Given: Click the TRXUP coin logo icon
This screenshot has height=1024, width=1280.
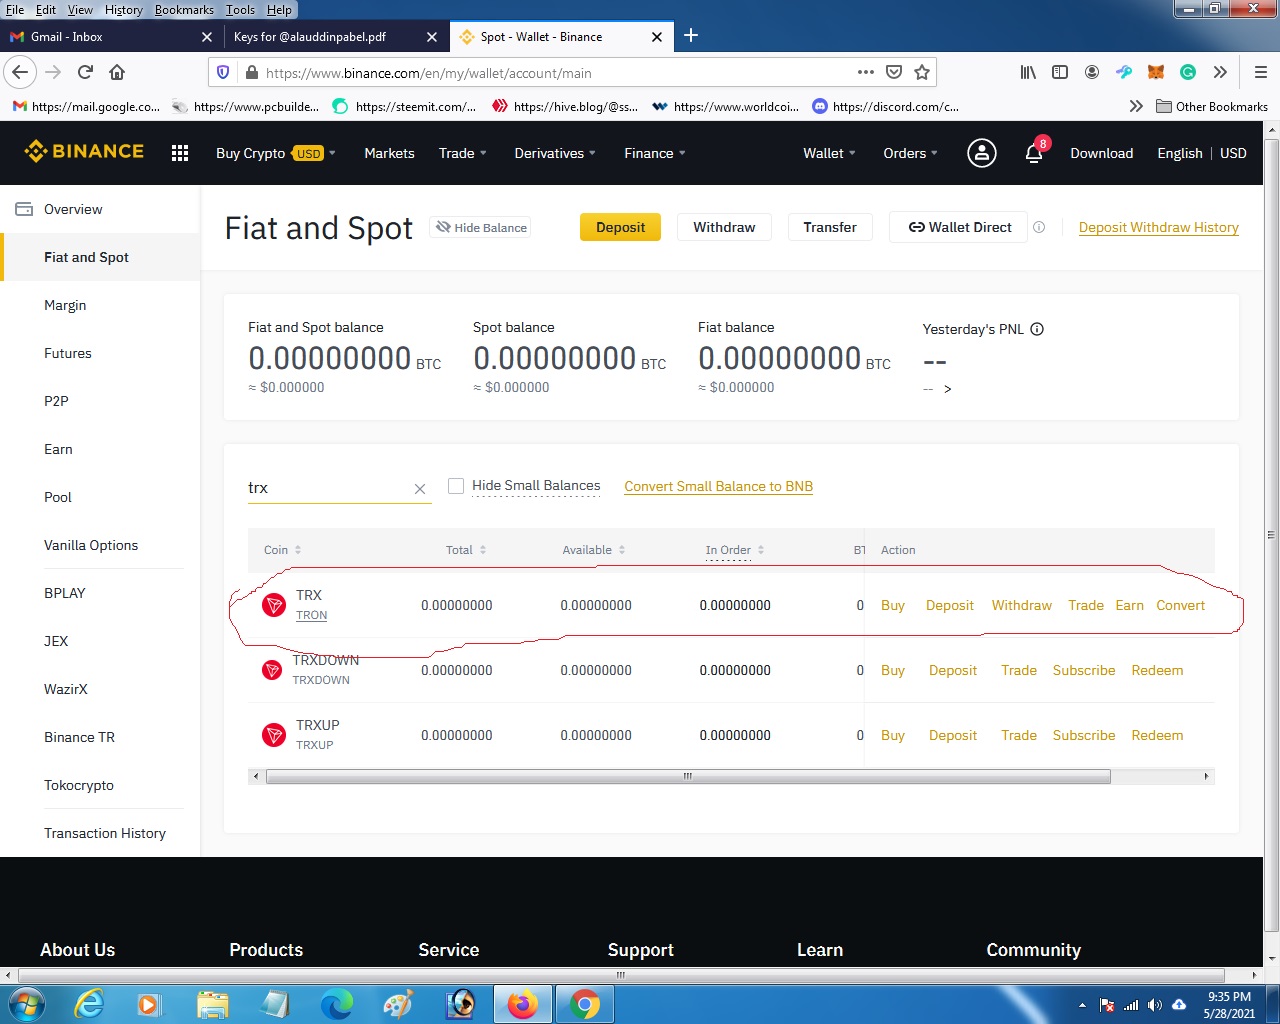Looking at the screenshot, I should 273,735.
